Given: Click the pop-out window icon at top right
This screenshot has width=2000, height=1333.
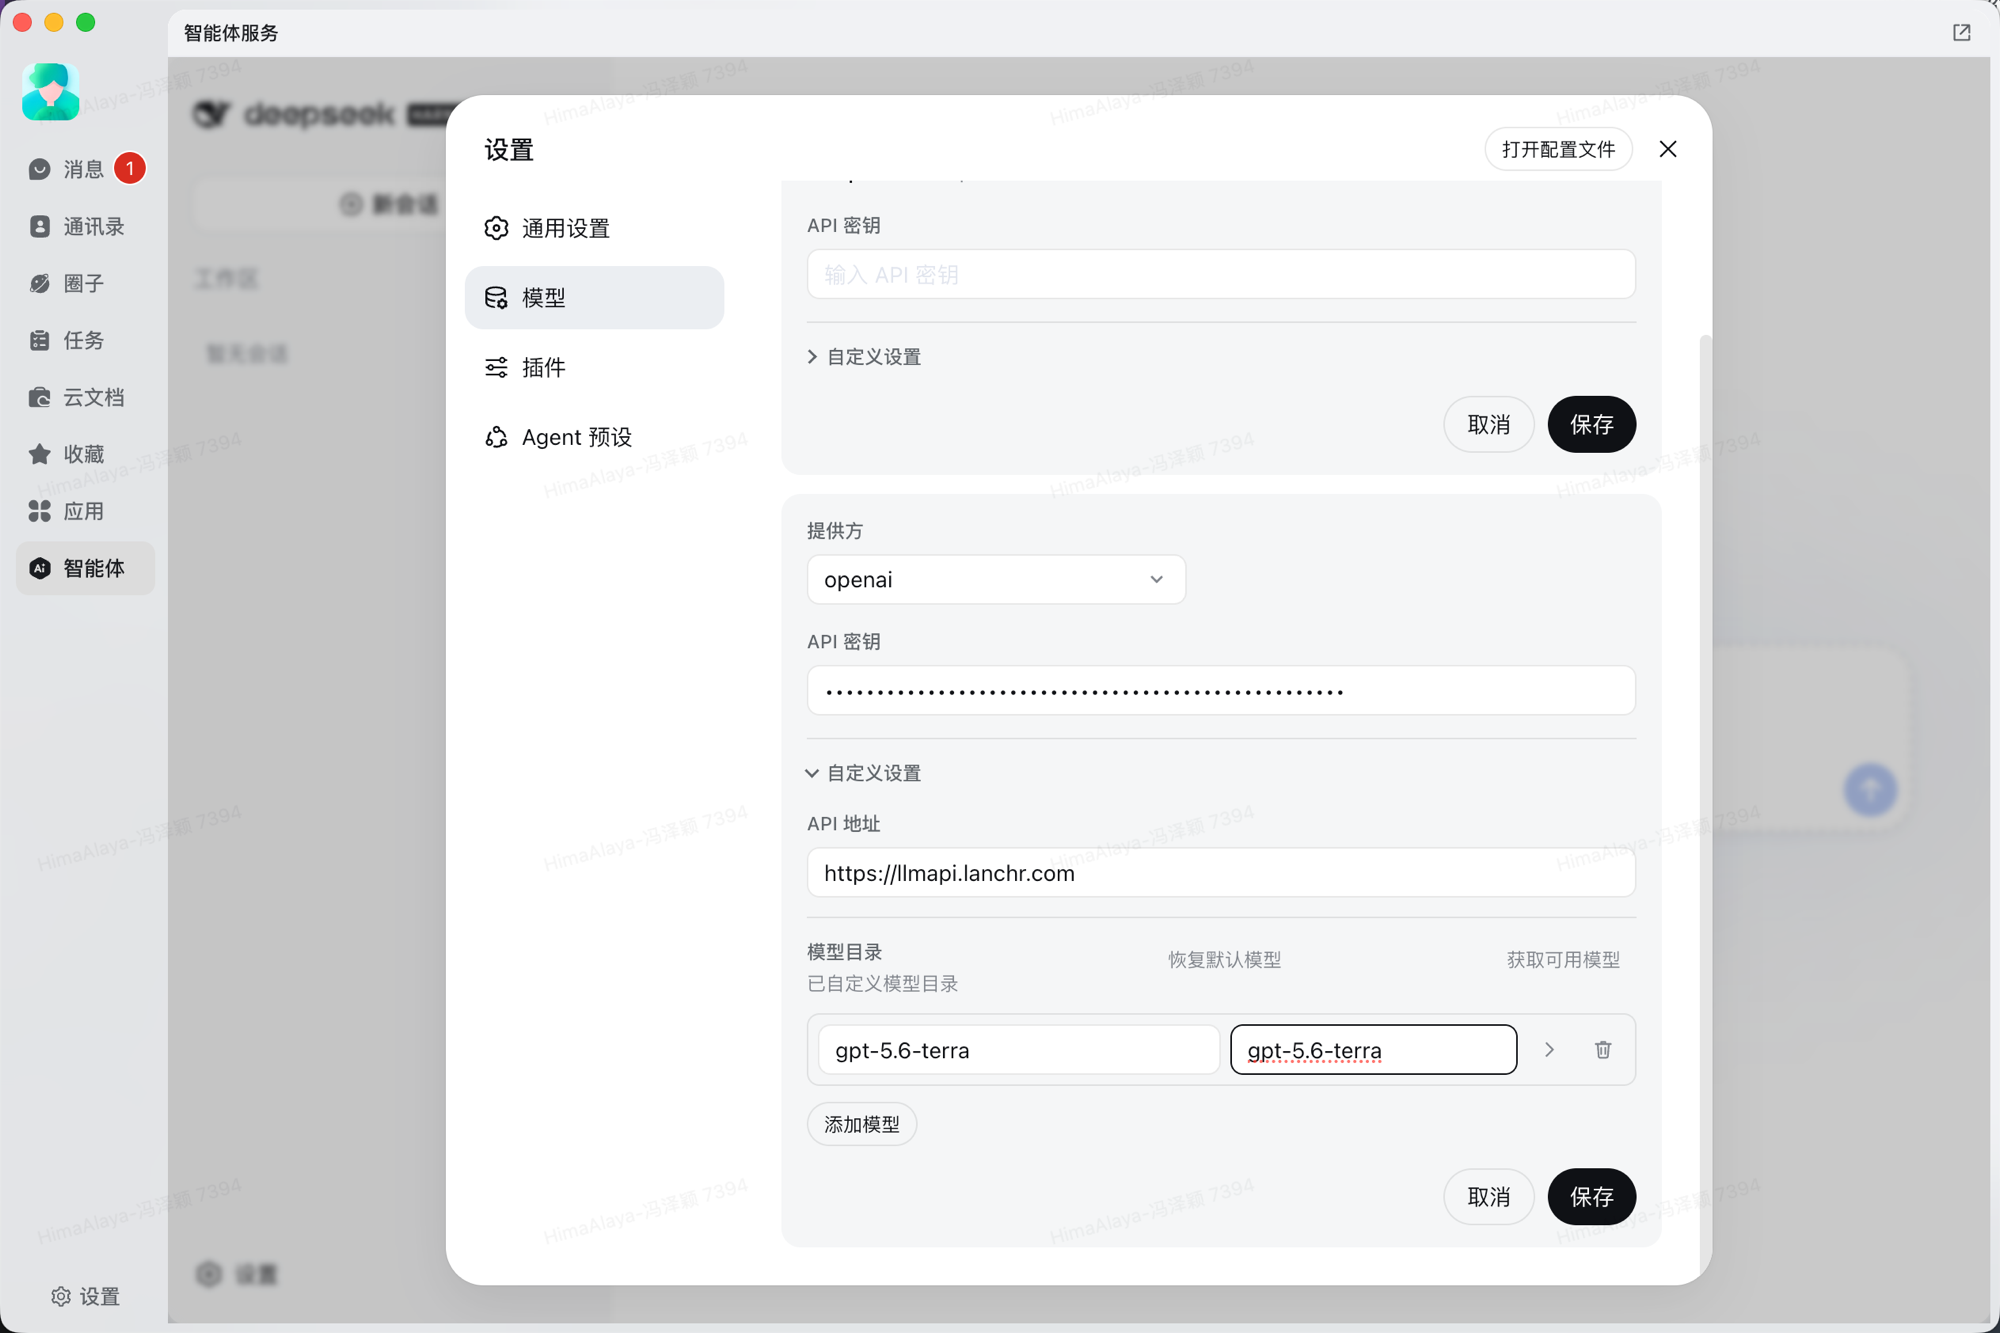Looking at the screenshot, I should tap(1961, 32).
